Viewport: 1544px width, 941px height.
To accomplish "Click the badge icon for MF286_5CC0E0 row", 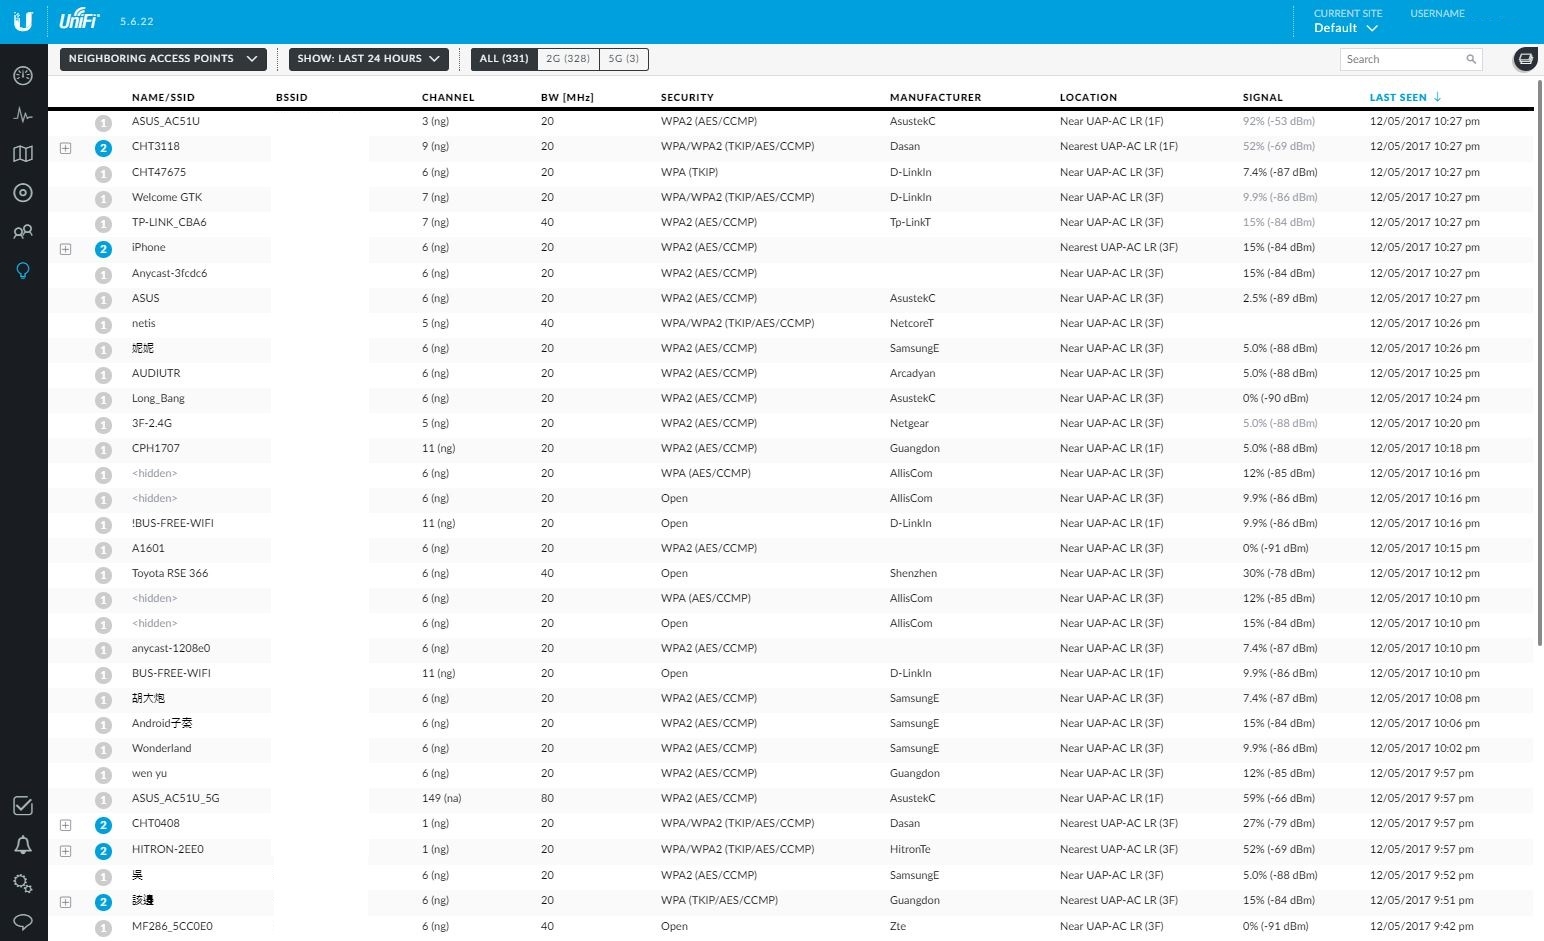I will [x=103, y=928].
